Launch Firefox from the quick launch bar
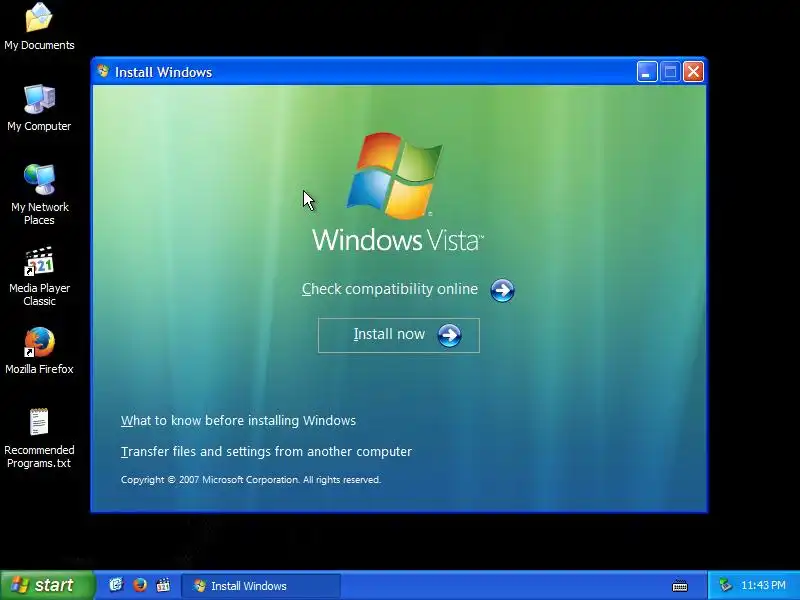Viewport: 800px width, 600px height. (x=139, y=585)
